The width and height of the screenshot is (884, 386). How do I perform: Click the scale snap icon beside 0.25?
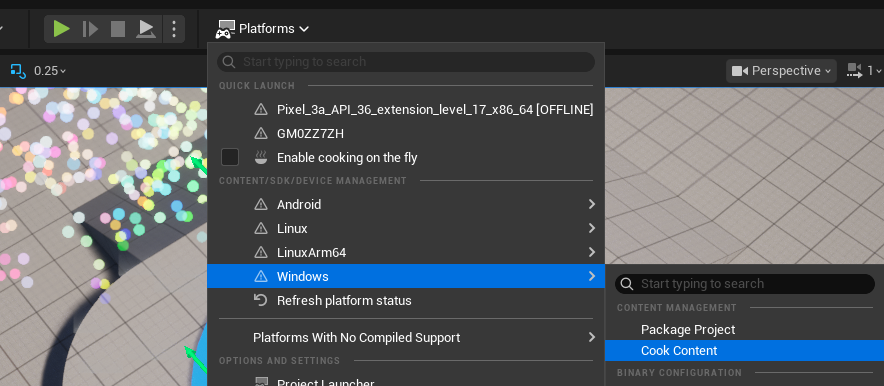point(19,71)
